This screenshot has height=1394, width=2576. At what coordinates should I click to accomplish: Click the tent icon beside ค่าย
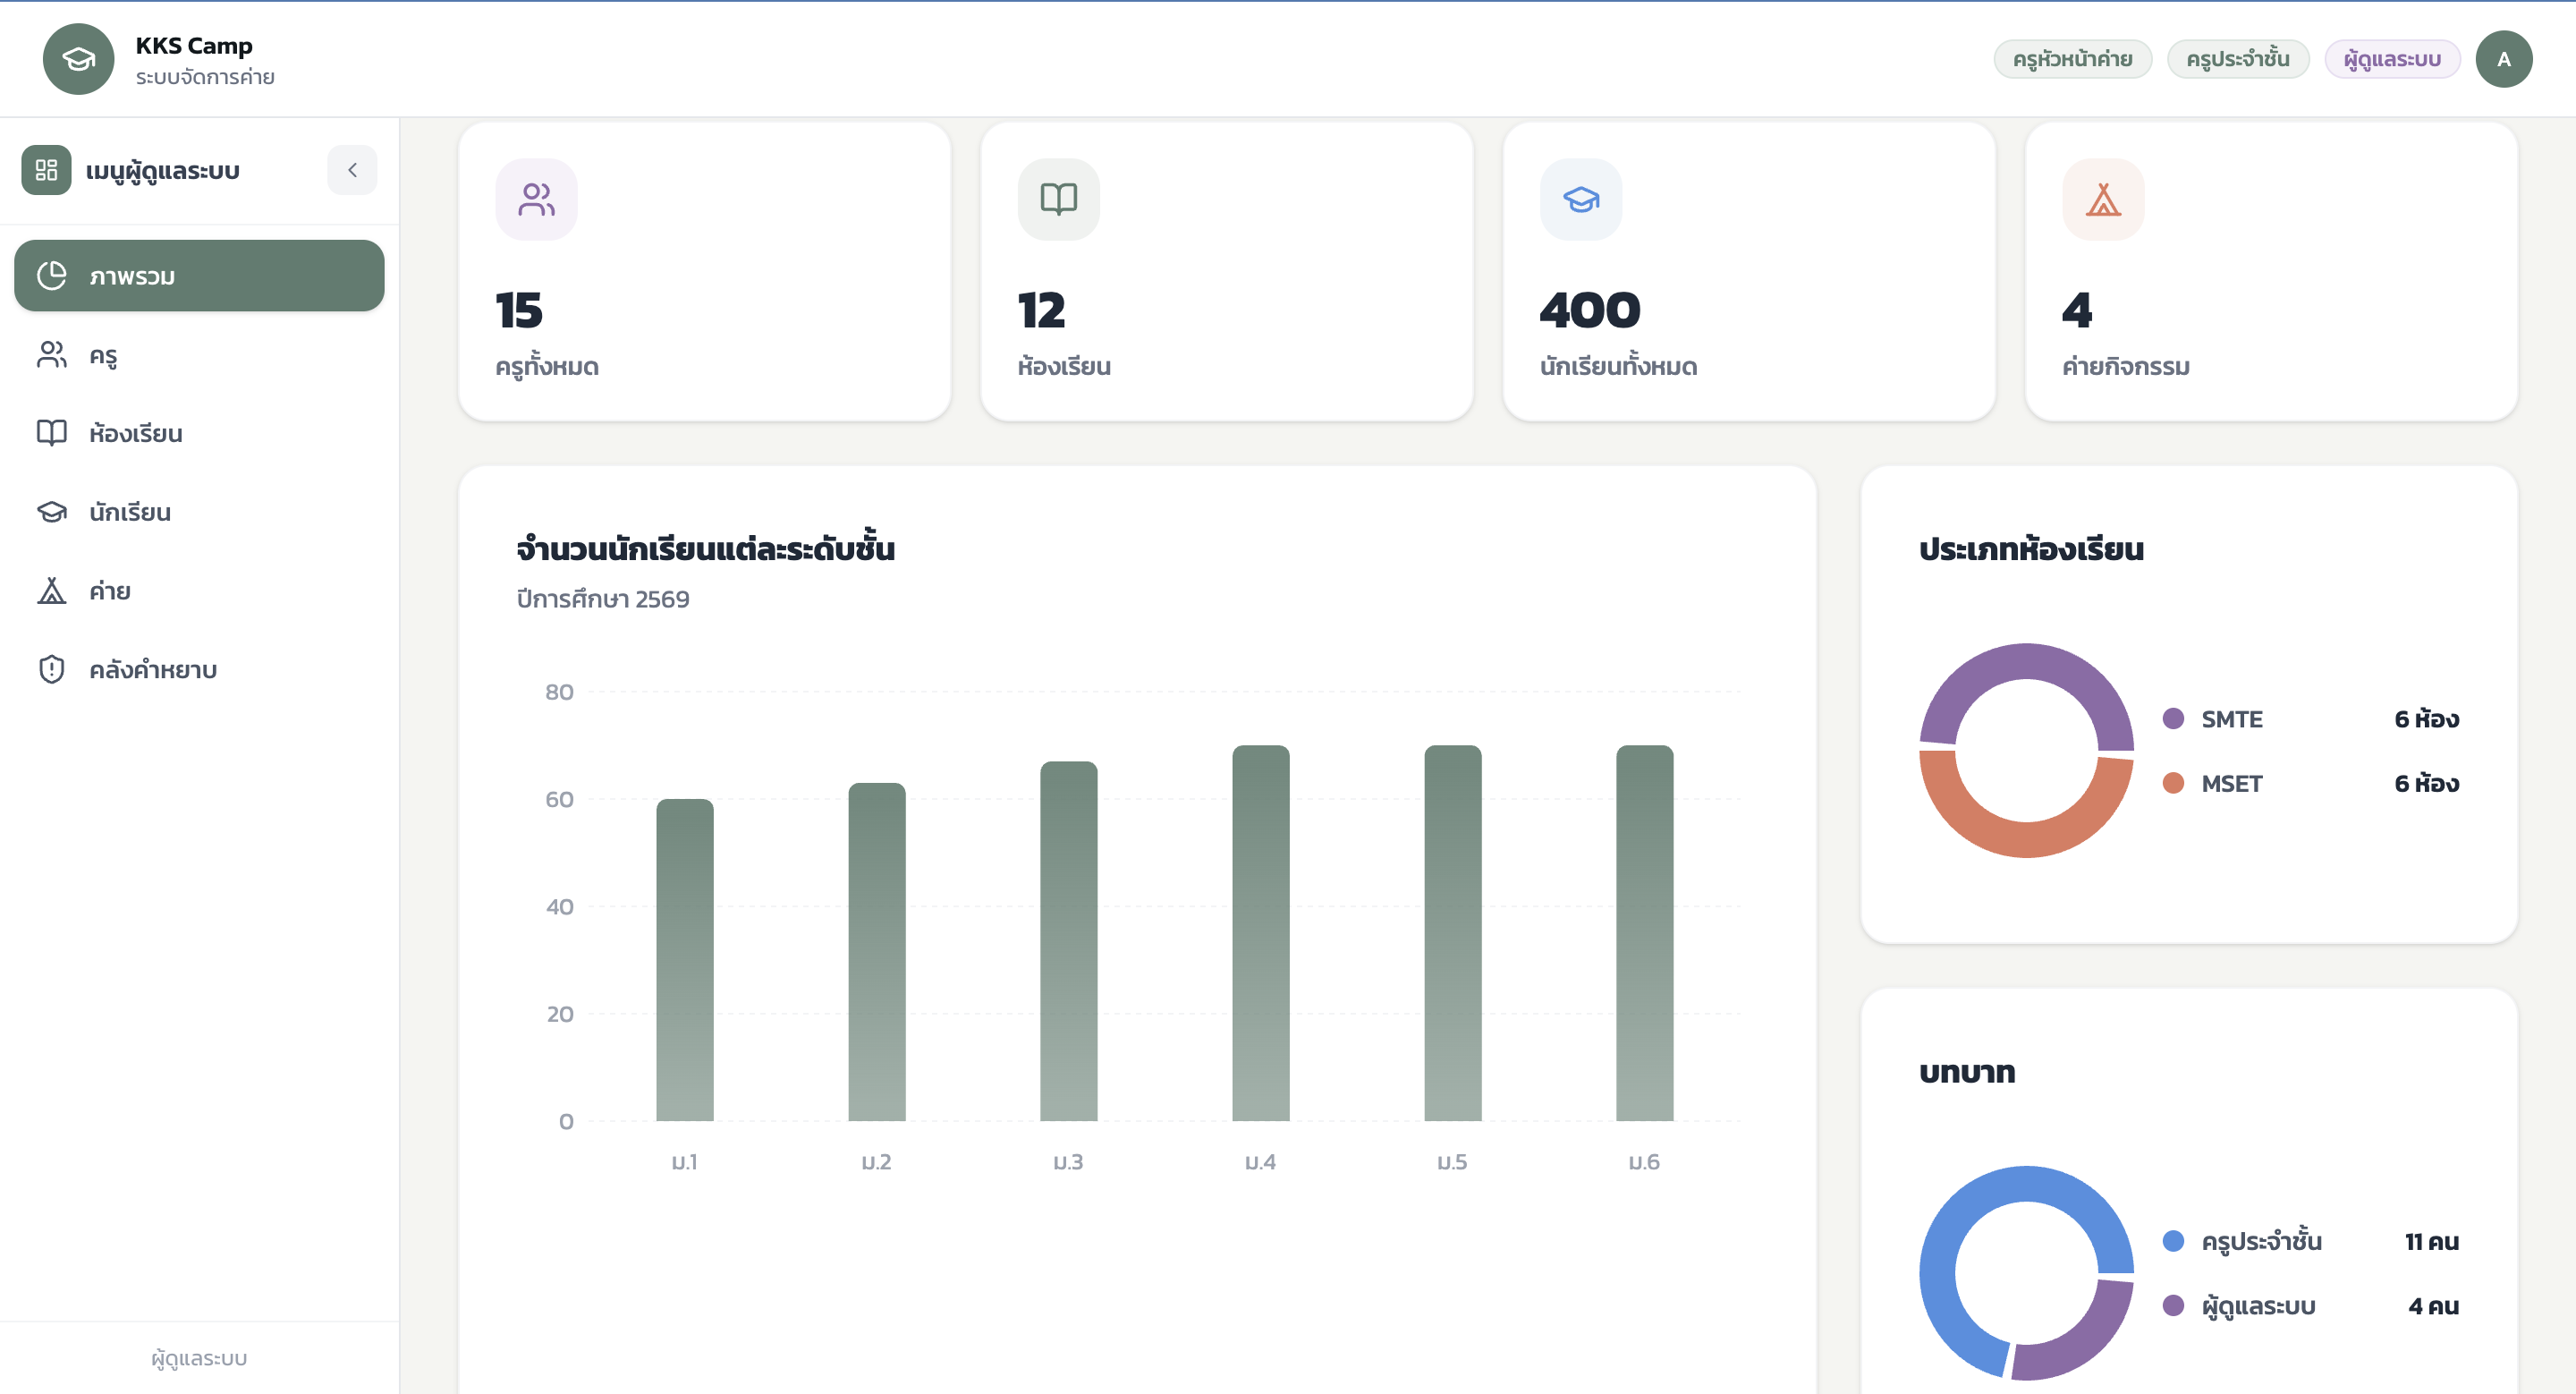point(51,591)
